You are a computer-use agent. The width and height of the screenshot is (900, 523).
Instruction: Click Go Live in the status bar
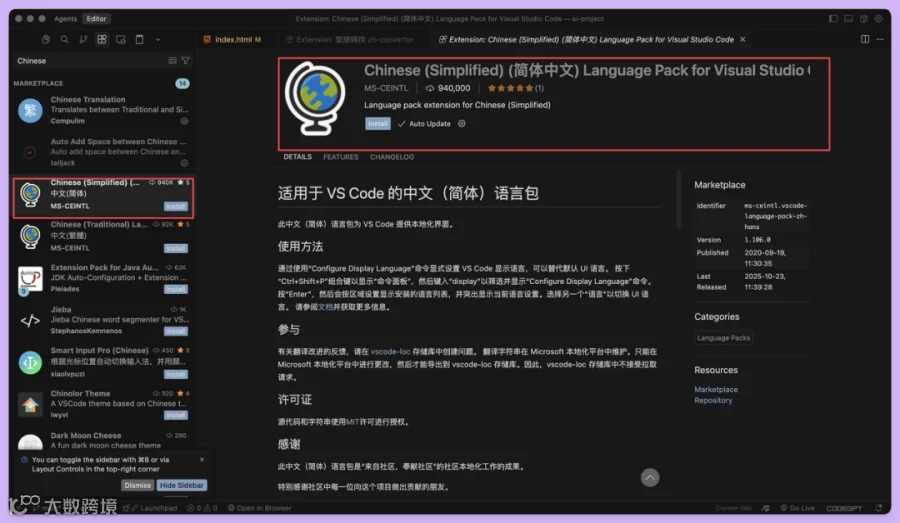click(797, 508)
